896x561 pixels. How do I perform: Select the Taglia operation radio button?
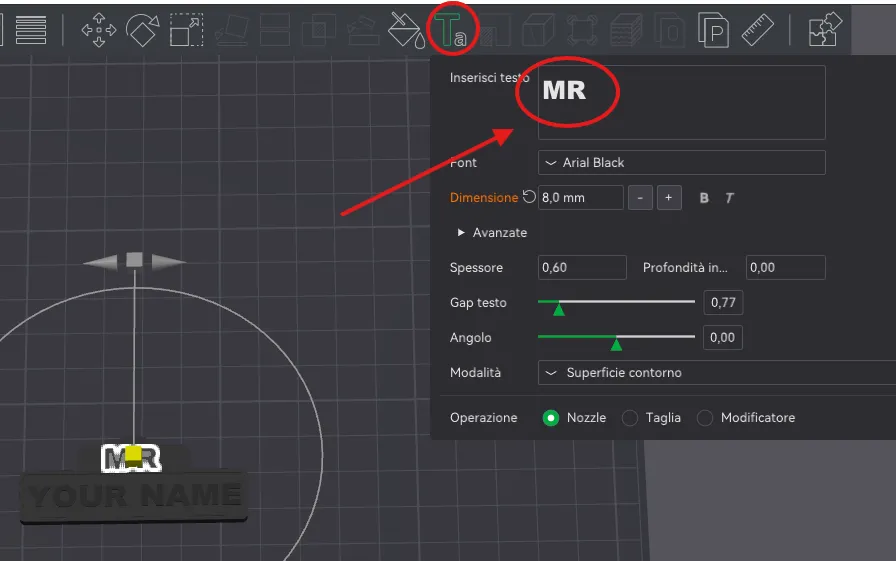point(630,418)
